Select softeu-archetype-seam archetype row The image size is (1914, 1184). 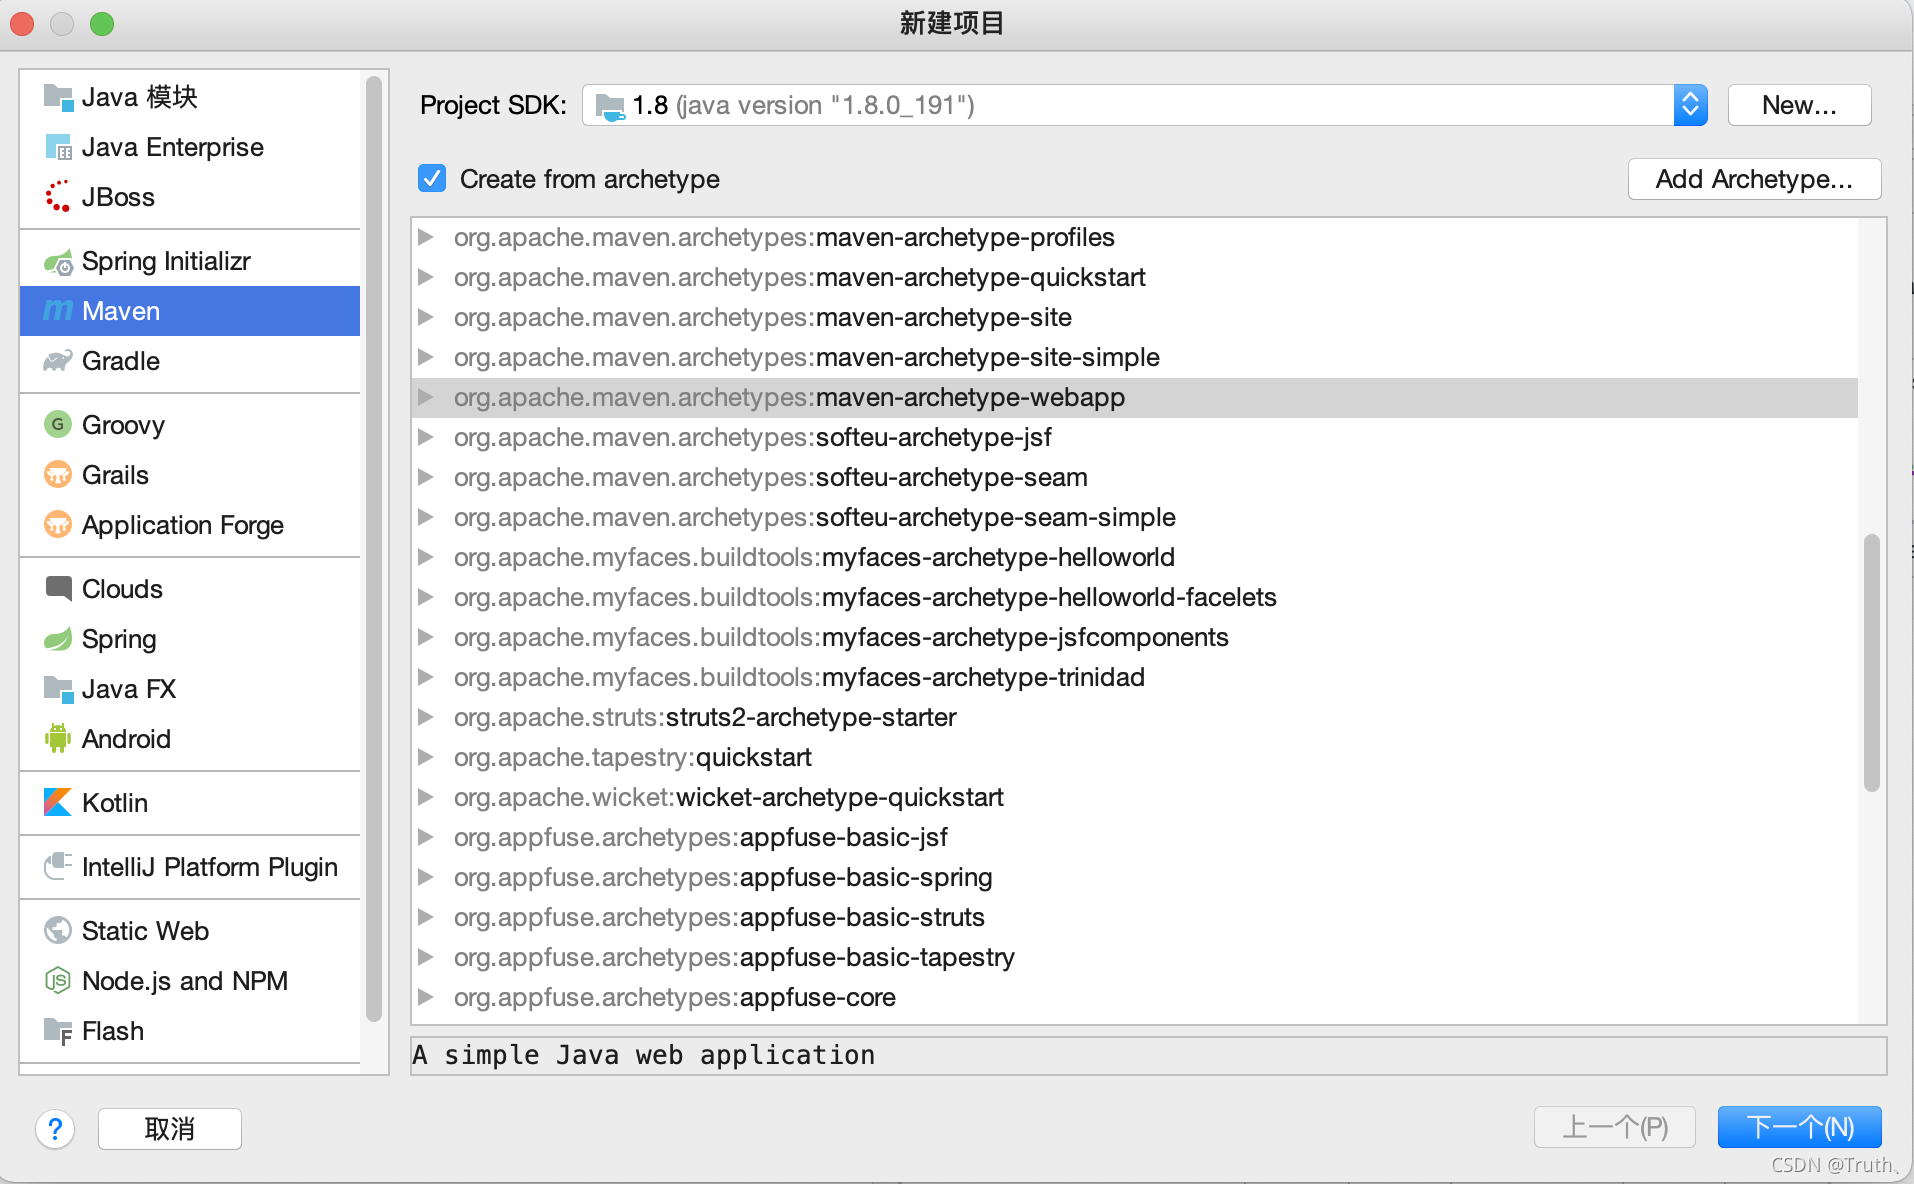pyautogui.click(x=1134, y=477)
